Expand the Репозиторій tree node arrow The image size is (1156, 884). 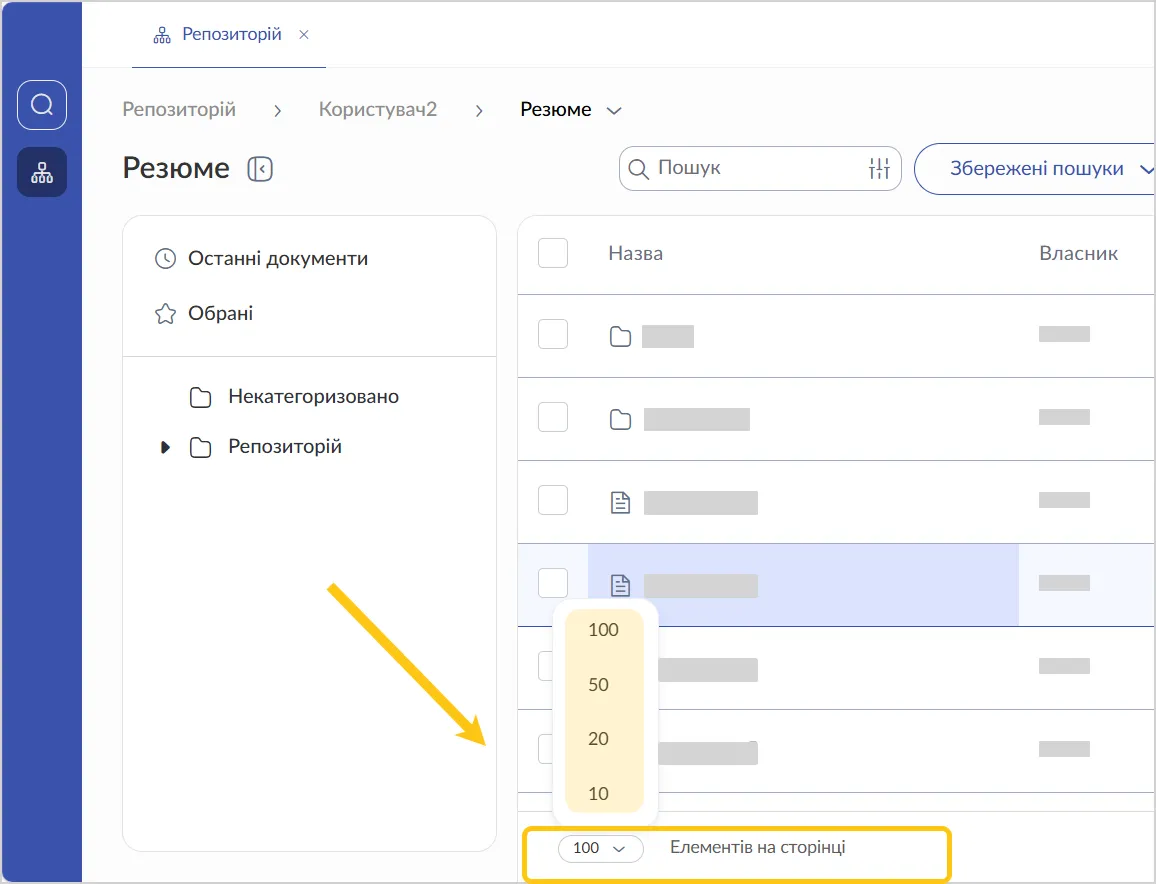(166, 447)
